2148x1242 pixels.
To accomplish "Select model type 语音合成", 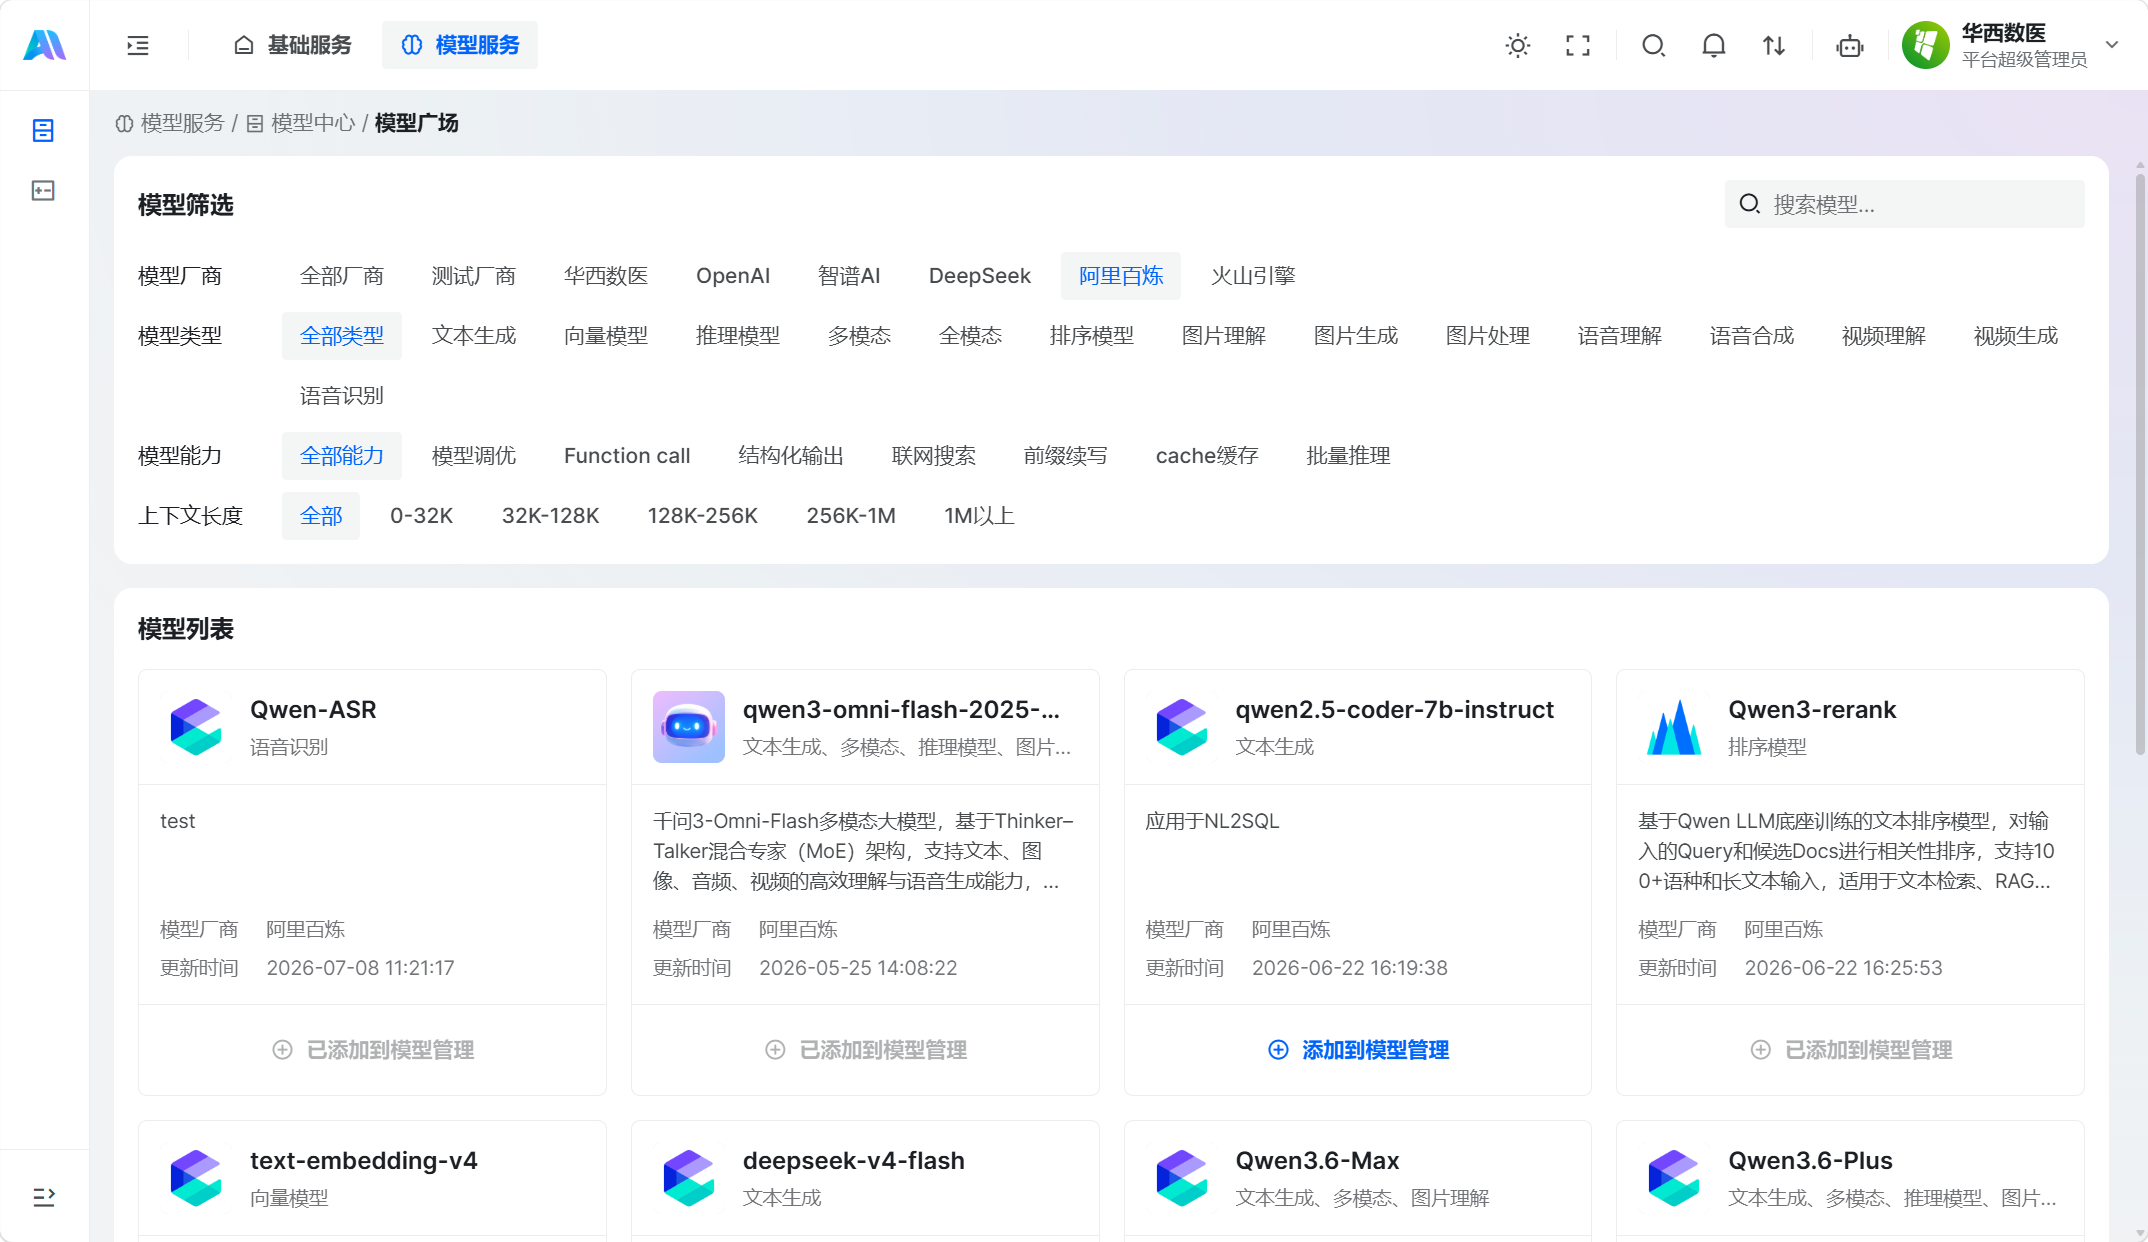I will click(x=1752, y=336).
